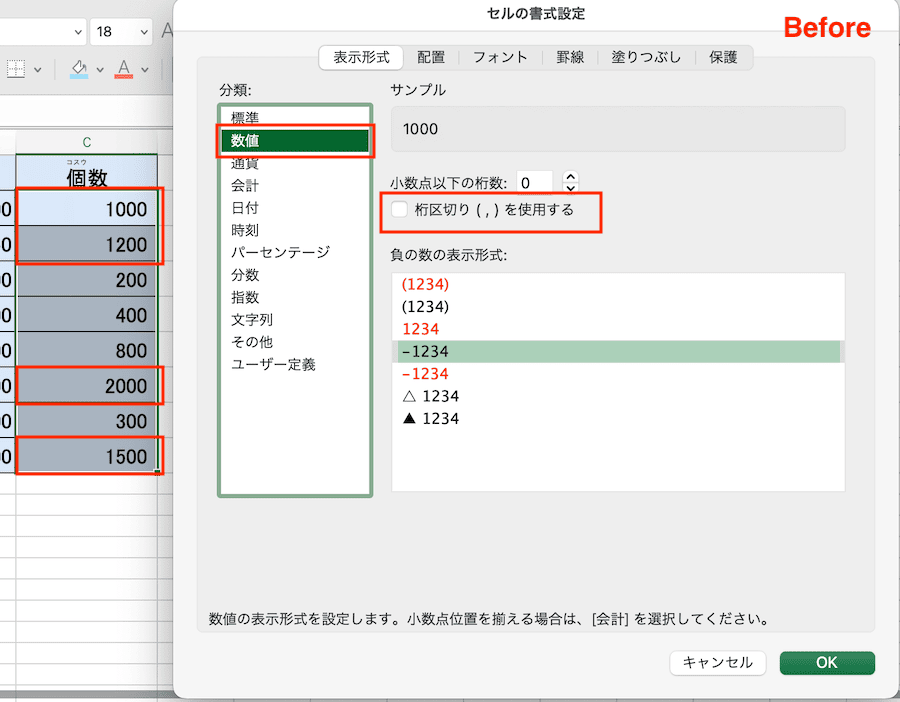Image resolution: width=900 pixels, height=702 pixels.
Task: Decrease decimal places with stepper down arrow
Action: (x=571, y=188)
